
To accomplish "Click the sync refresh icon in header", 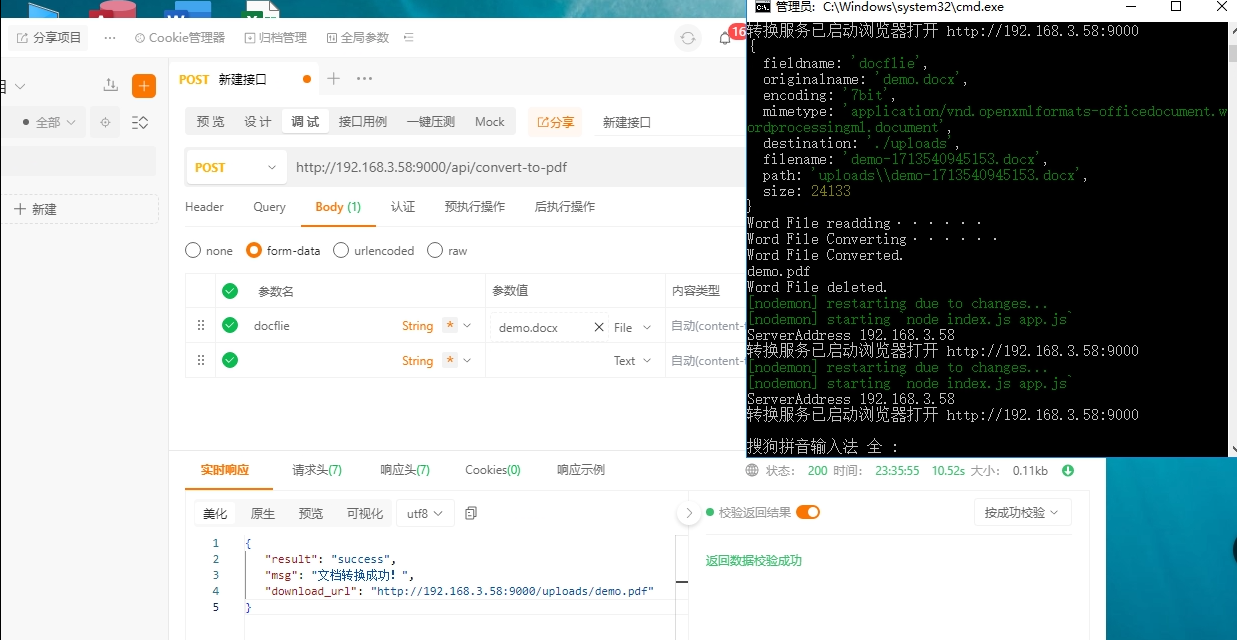I will [688, 39].
